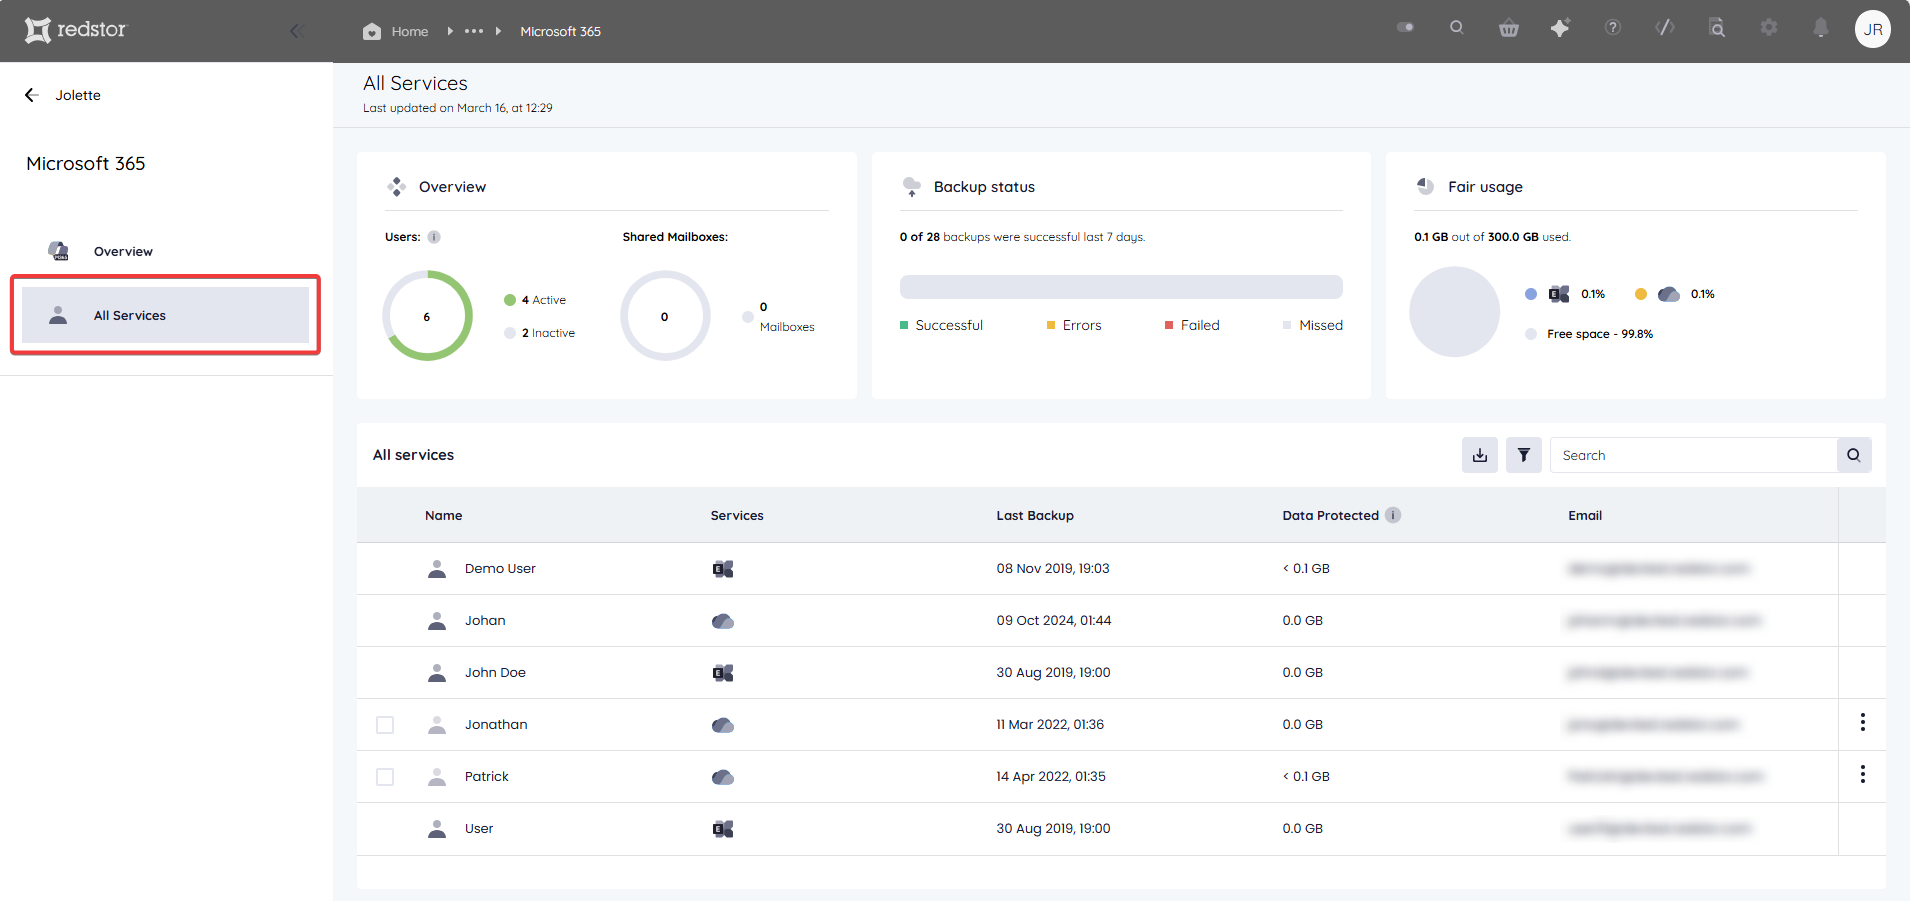Click the red Failed legend swatch

pos(1169,325)
